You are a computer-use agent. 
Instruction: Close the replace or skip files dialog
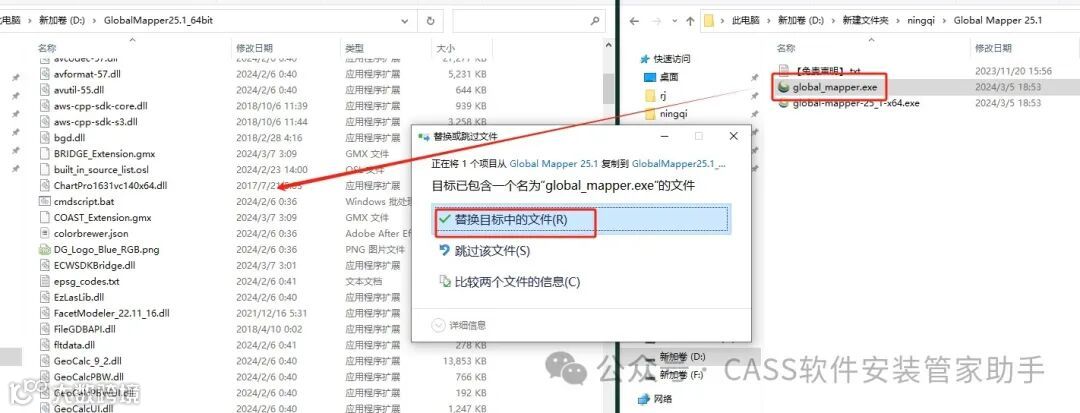coord(734,136)
